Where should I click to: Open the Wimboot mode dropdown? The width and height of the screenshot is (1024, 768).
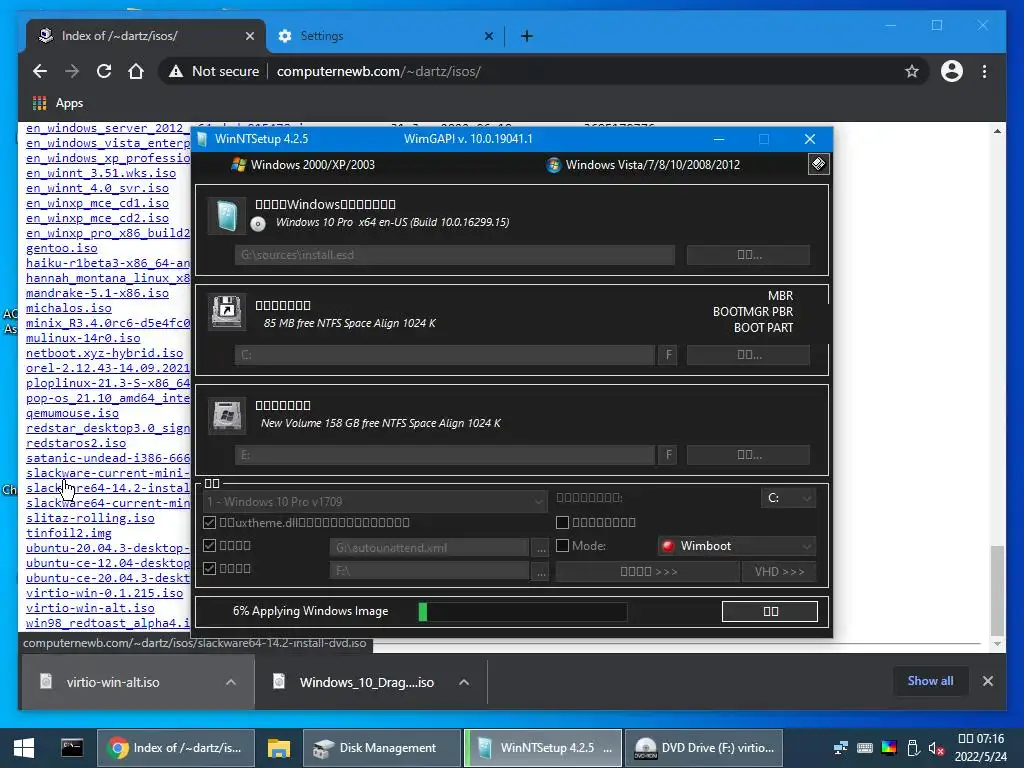click(x=737, y=546)
